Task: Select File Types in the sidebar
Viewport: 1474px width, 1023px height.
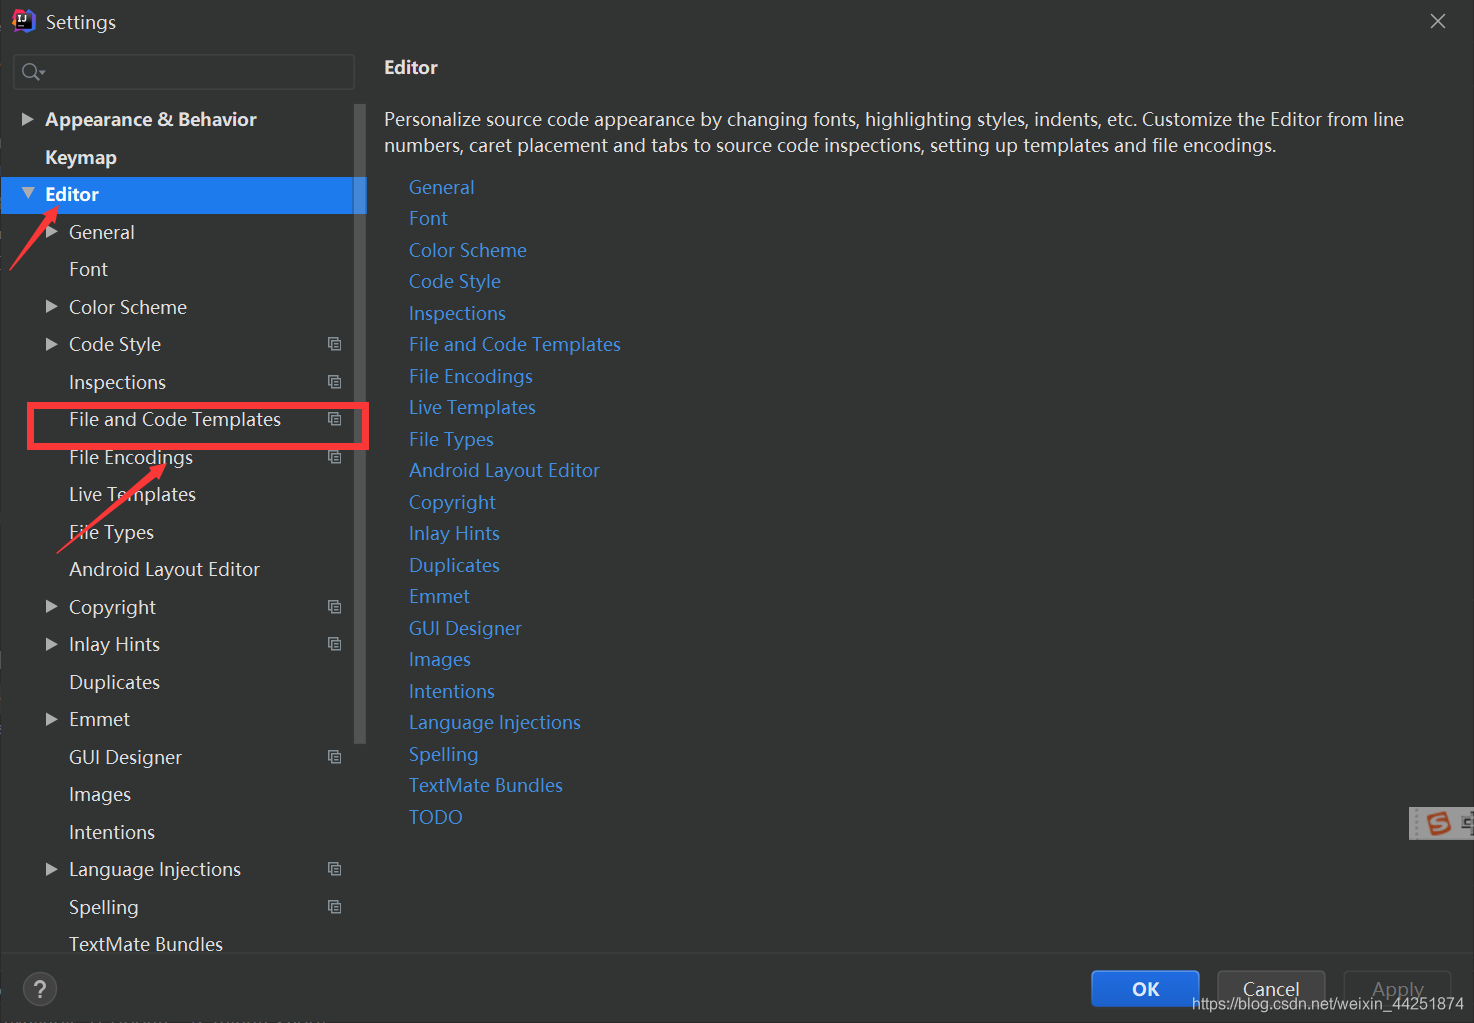Action: tap(111, 531)
